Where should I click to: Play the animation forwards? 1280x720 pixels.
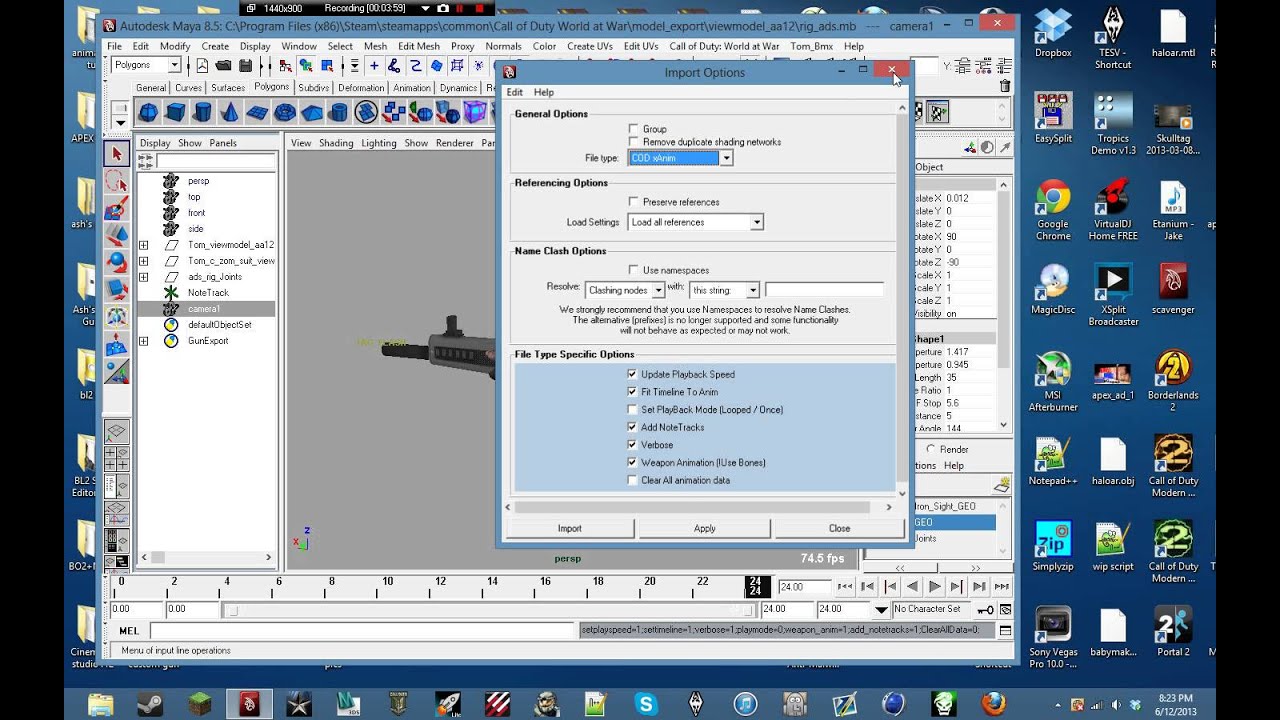click(x=935, y=587)
